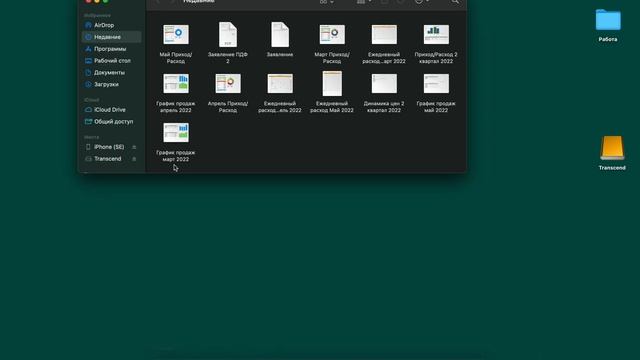Select График продаж март 2022 file
Screen dimensions: 640x360
[x=176, y=133]
